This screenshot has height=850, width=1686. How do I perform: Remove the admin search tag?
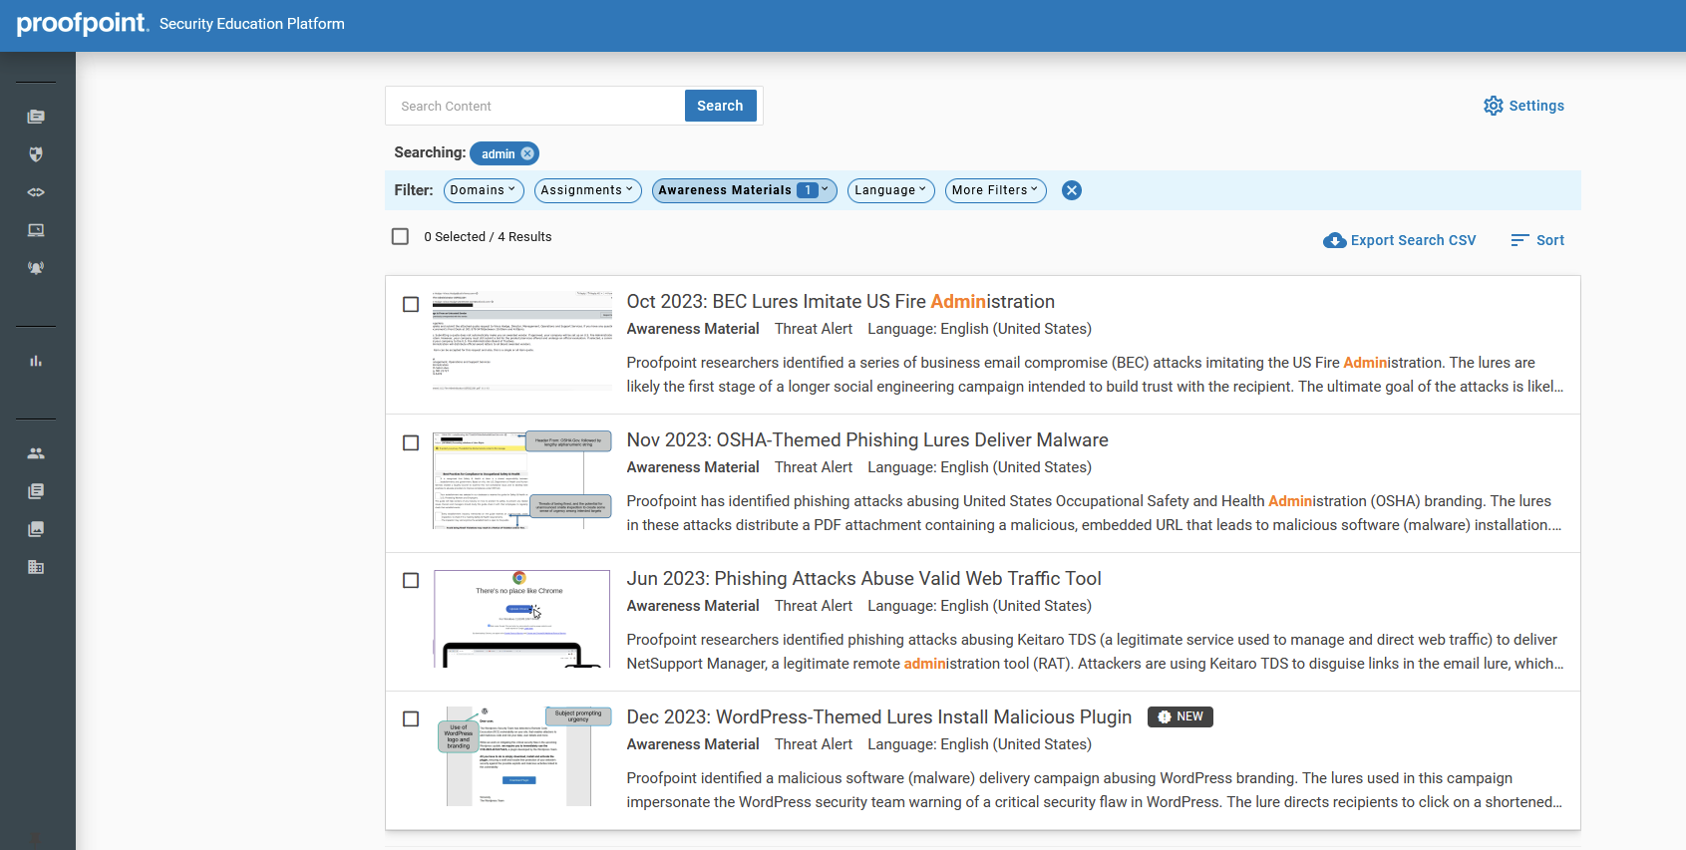pos(528,154)
